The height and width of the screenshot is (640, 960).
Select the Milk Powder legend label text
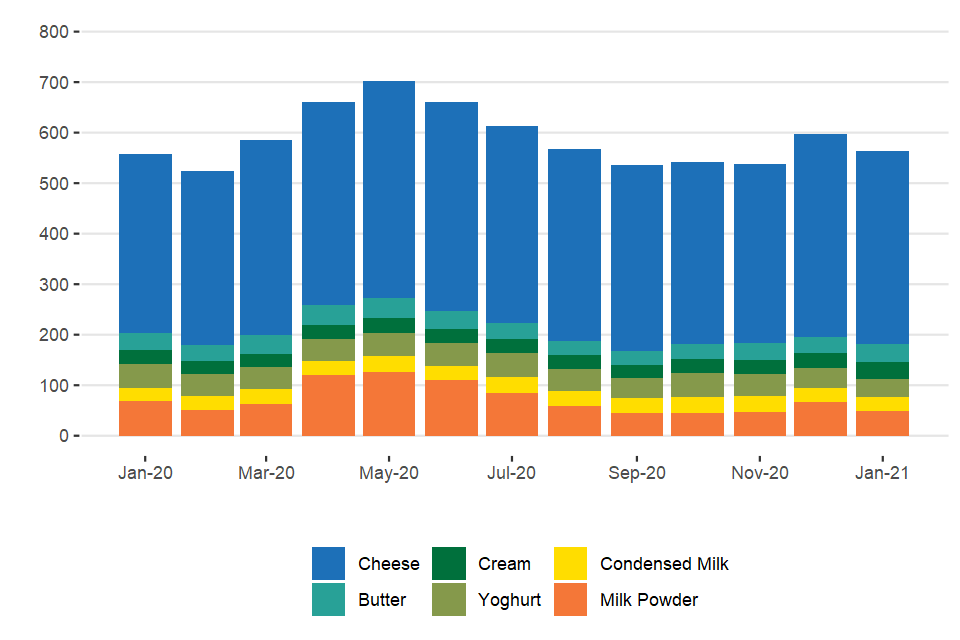click(649, 600)
